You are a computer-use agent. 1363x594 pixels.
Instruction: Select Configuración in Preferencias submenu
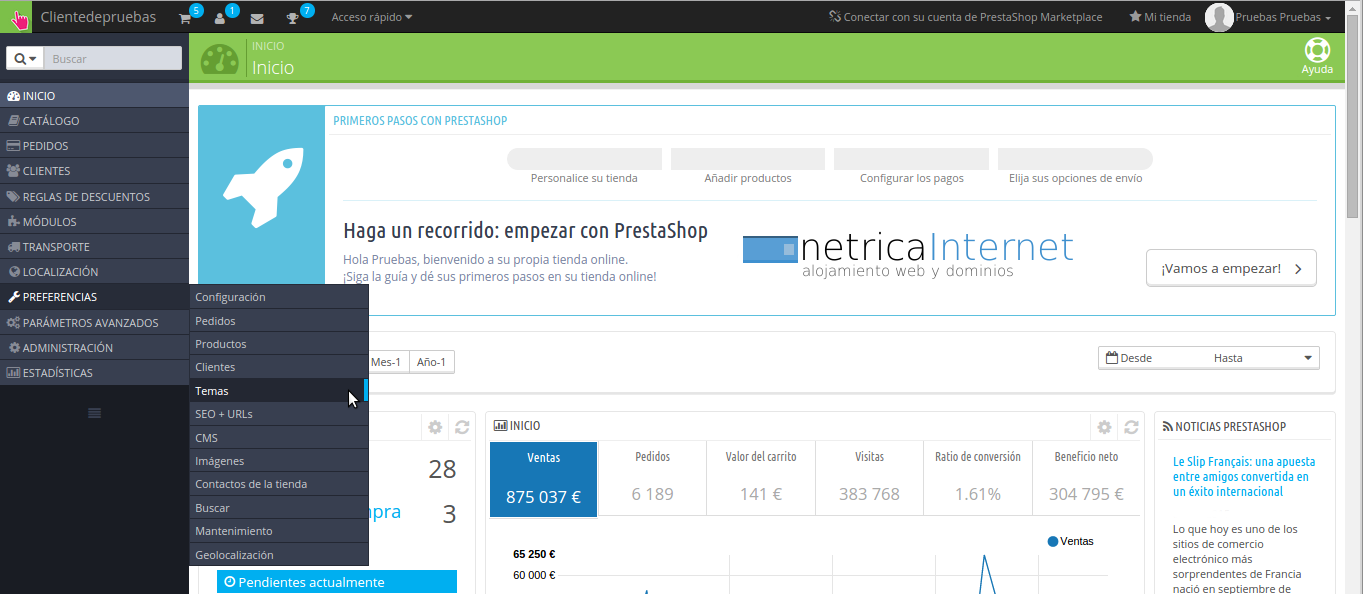tap(279, 297)
